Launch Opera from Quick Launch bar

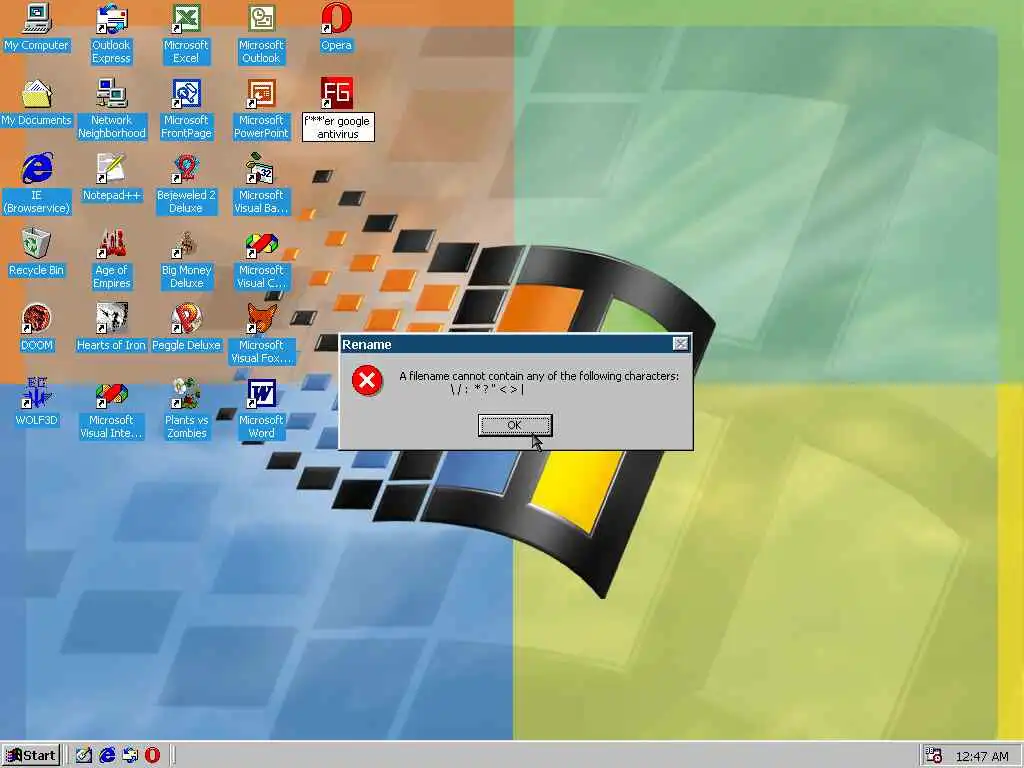pos(152,756)
